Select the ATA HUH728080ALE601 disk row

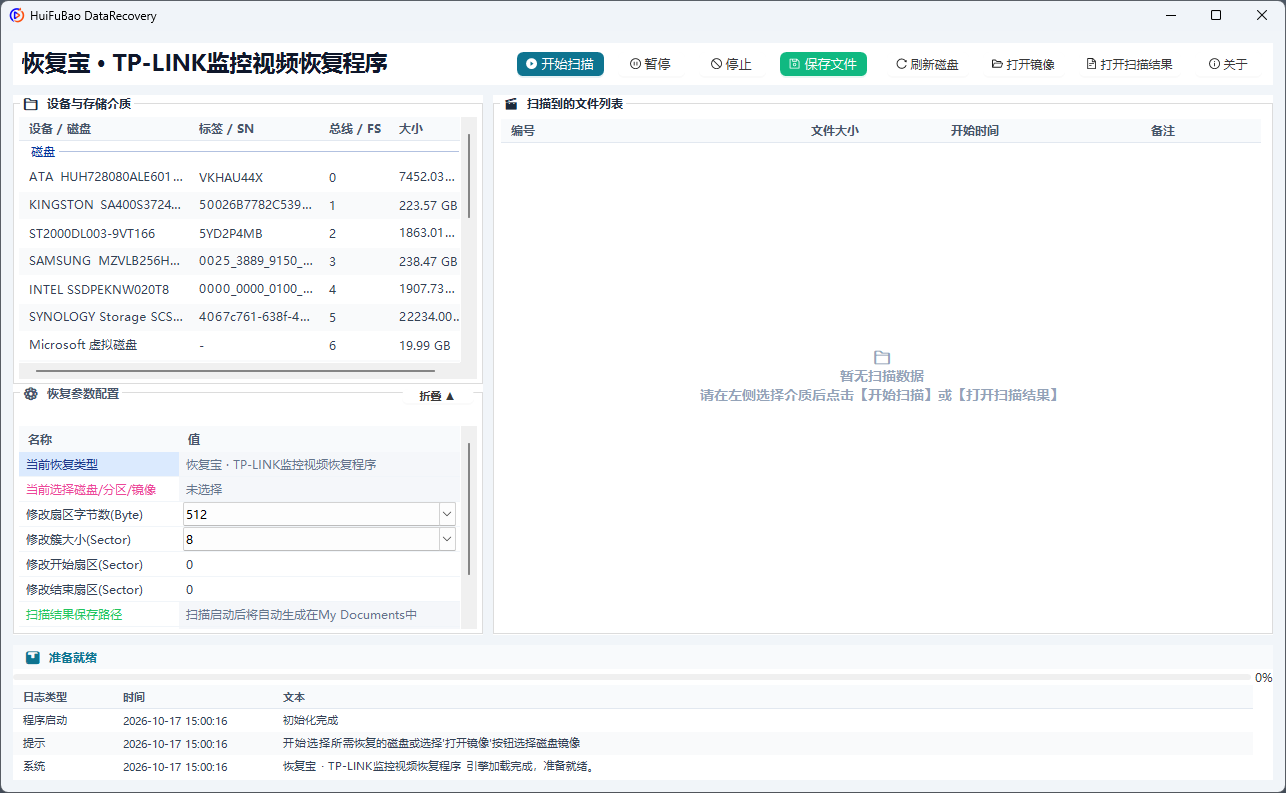240,177
